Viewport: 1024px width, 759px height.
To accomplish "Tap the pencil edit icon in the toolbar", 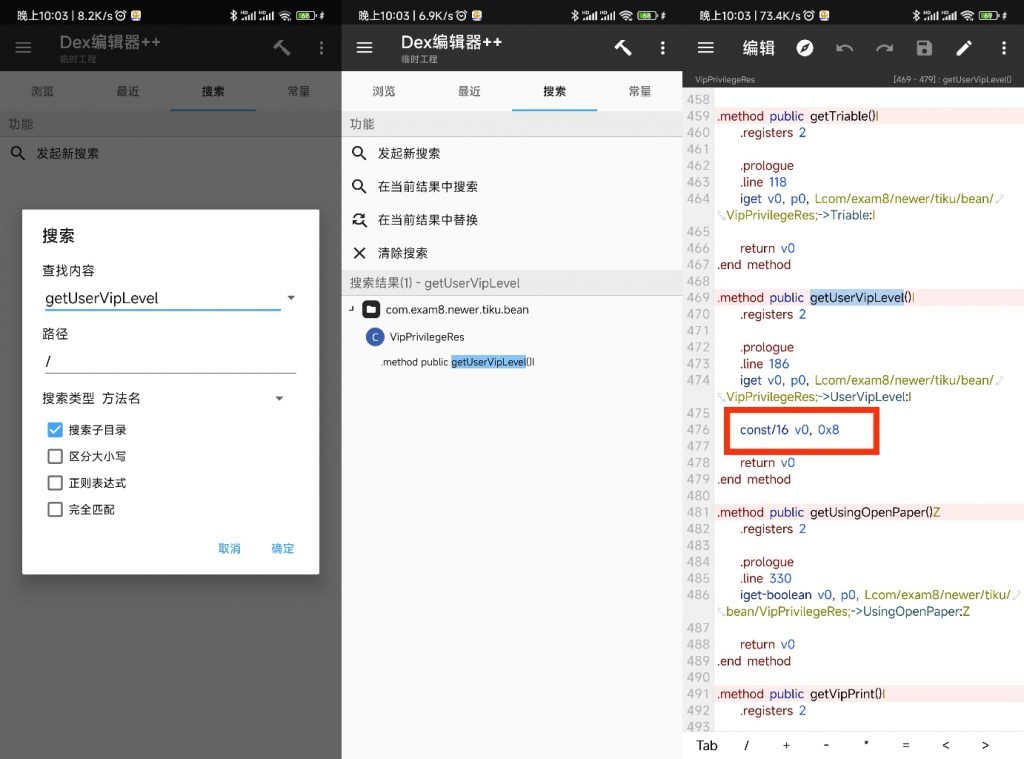I will [x=963, y=47].
